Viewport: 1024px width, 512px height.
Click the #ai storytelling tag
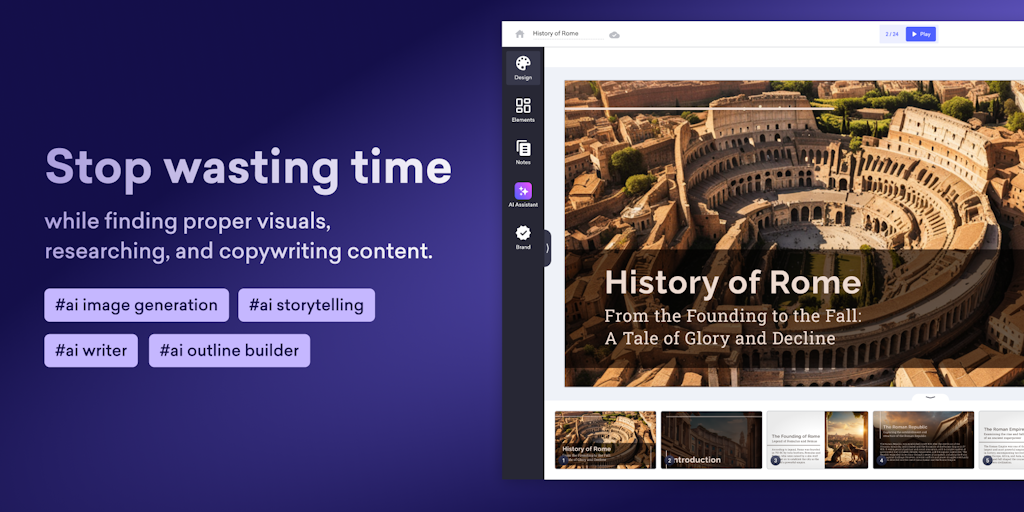click(x=306, y=305)
